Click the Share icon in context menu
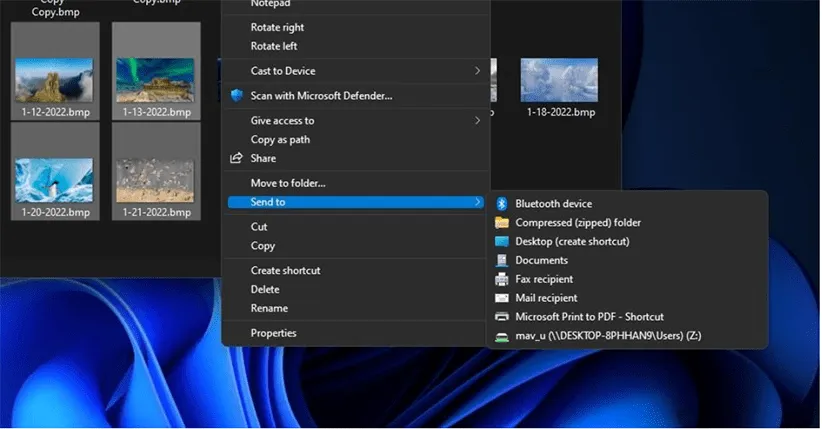Image resolution: width=822 pixels, height=429 pixels. [237, 158]
